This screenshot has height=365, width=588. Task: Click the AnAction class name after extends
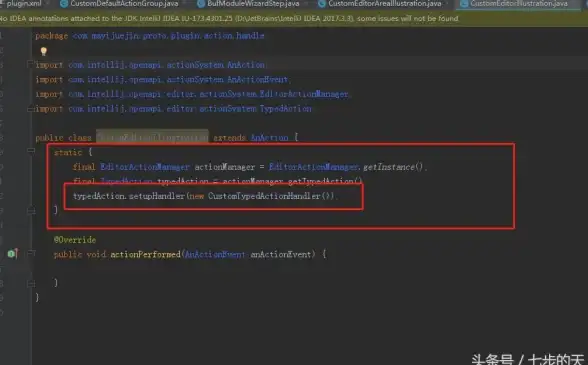click(270, 138)
